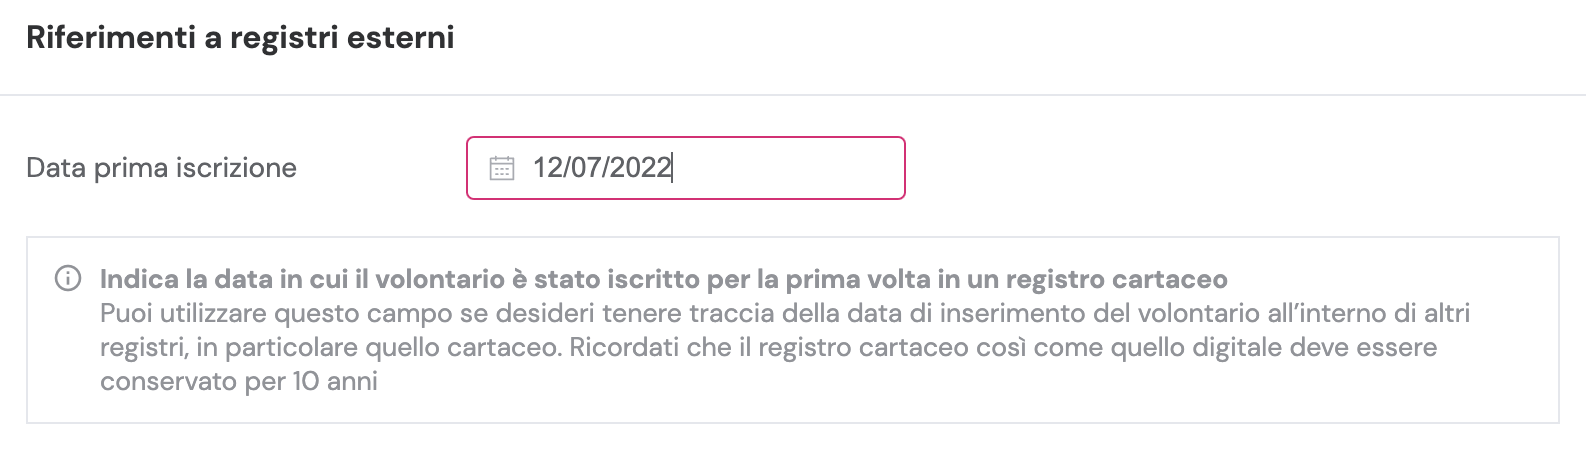Click the "Data prima iscrizione" field label
1586x456 pixels.
pyautogui.click(x=161, y=168)
